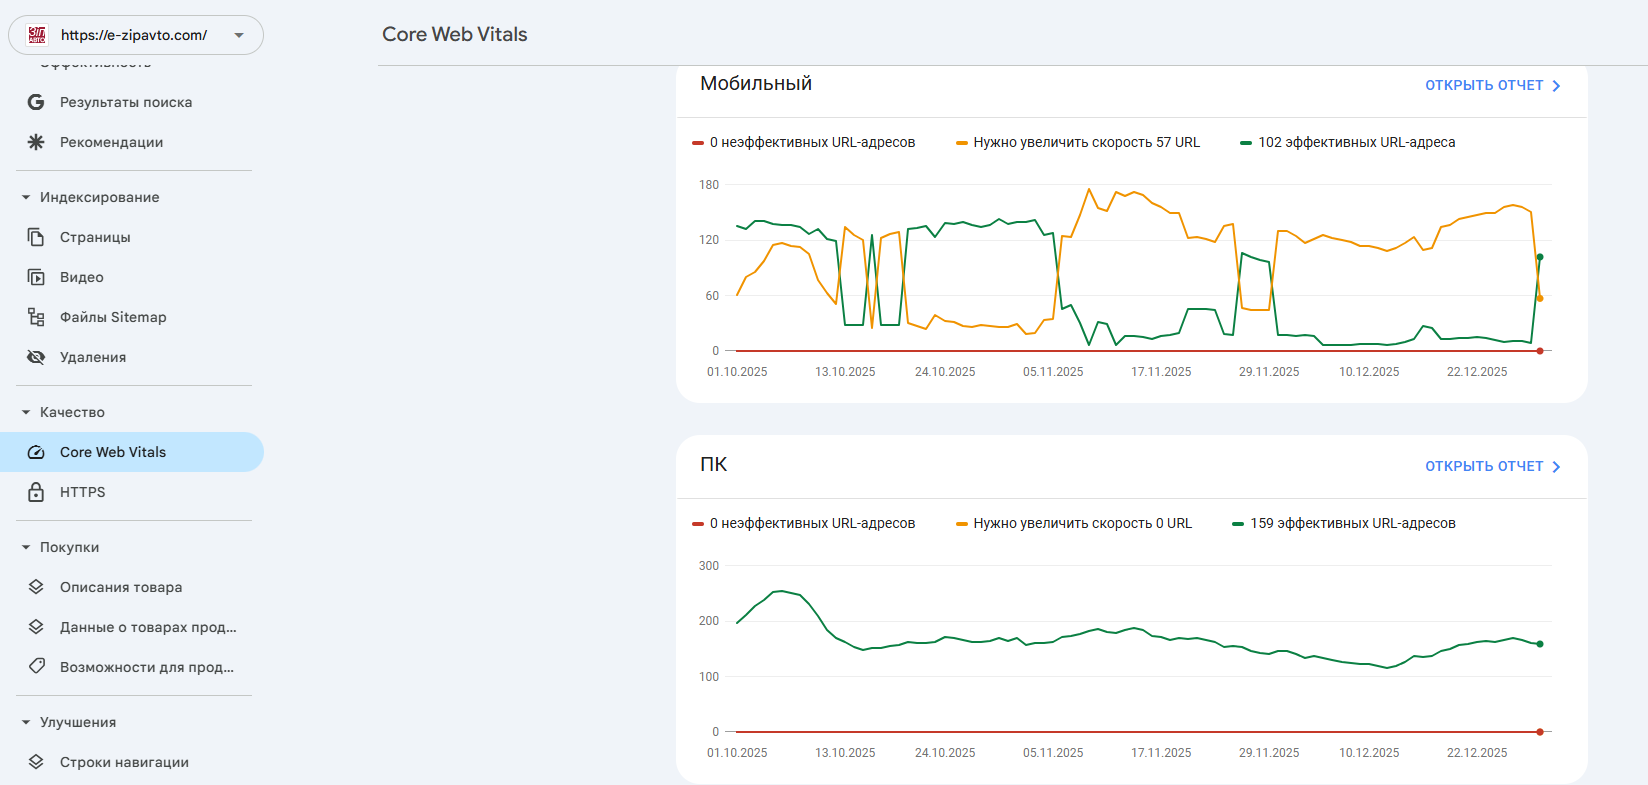This screenshot has width=1648, height=785.
Task: Collapse the Покупки section
Action: [26, 547]
